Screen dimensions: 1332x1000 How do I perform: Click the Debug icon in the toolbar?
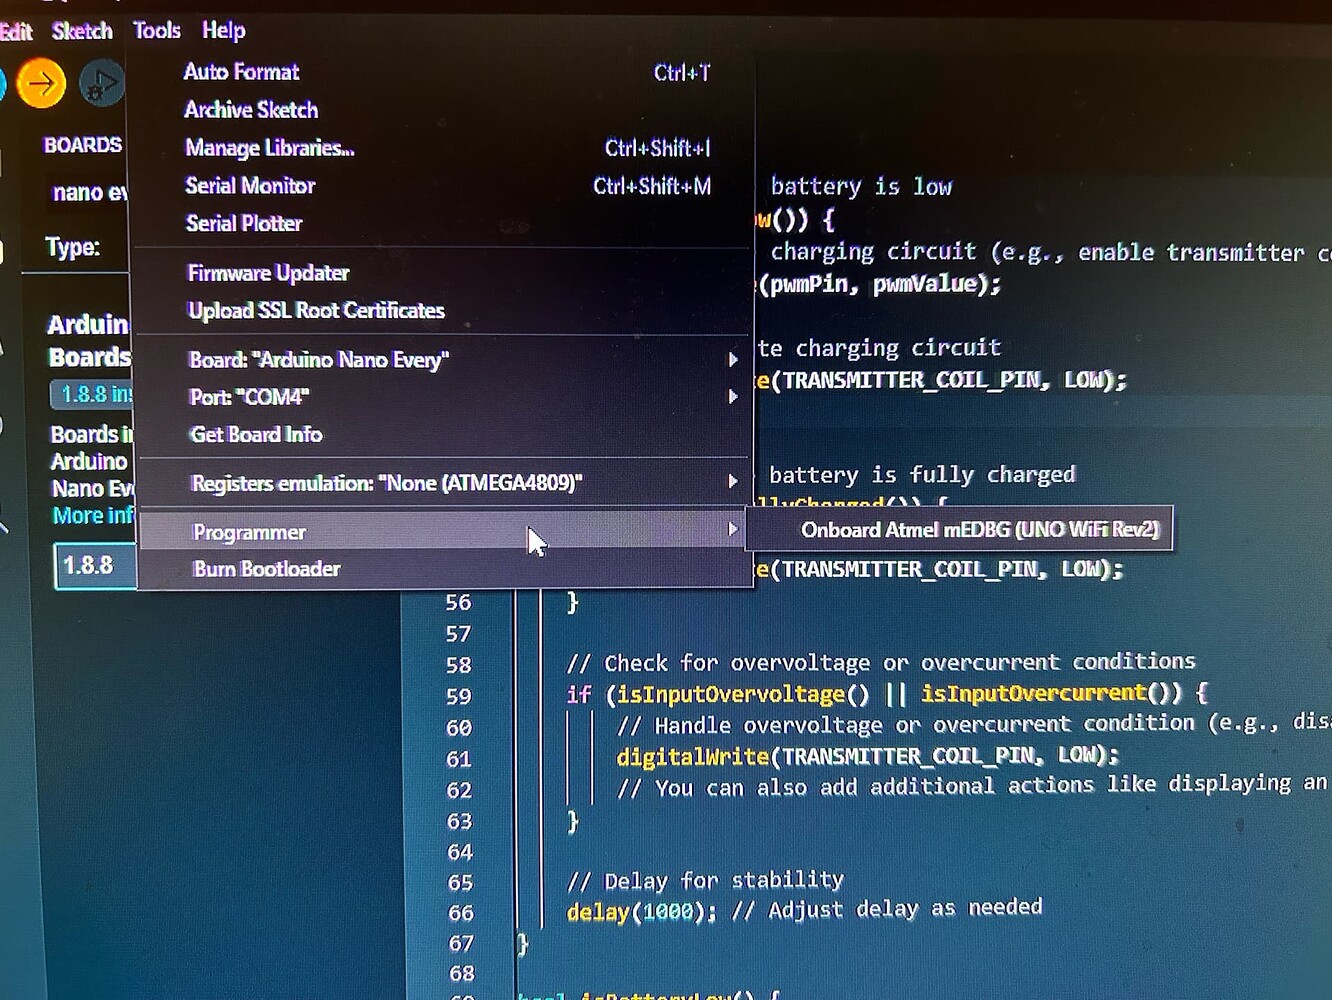101,83
